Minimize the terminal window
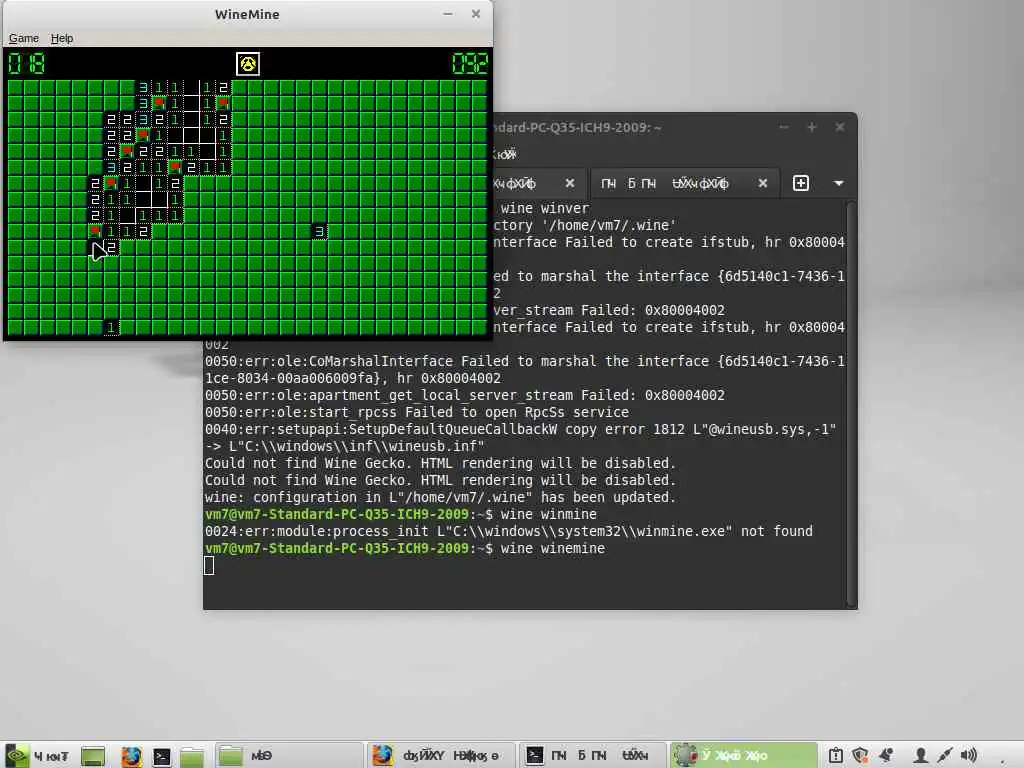The width and height of the screenshot is (1024, 768). pos(784,127)
